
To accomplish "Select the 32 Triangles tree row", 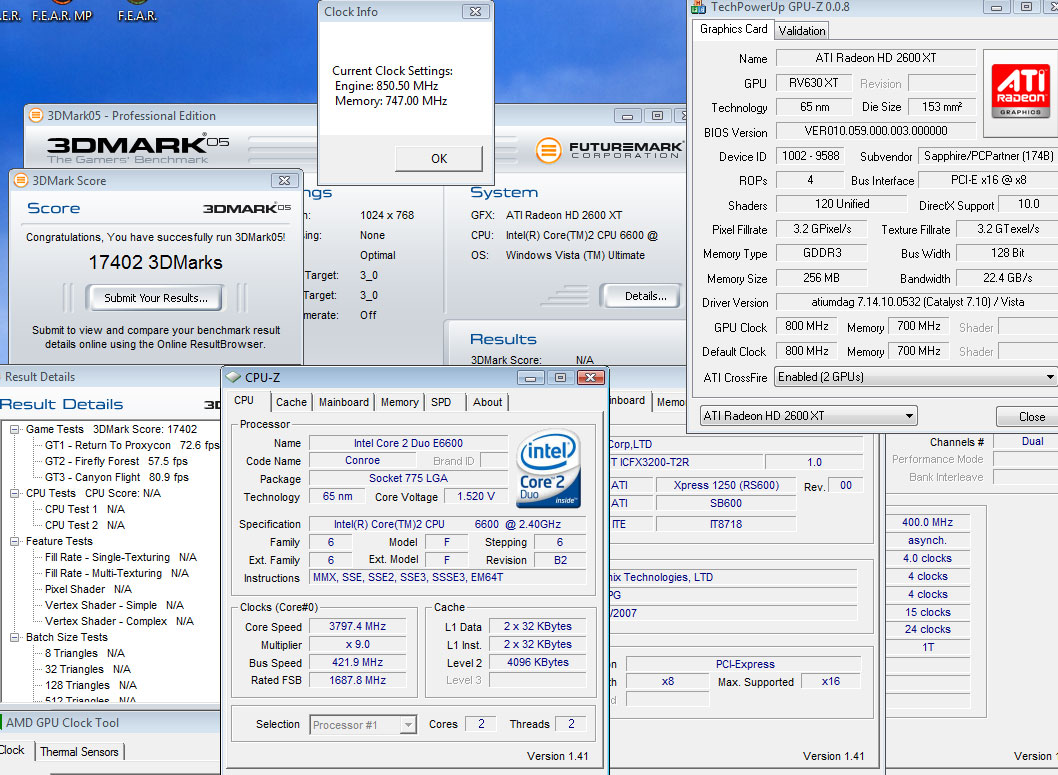I will coord(88,669).
